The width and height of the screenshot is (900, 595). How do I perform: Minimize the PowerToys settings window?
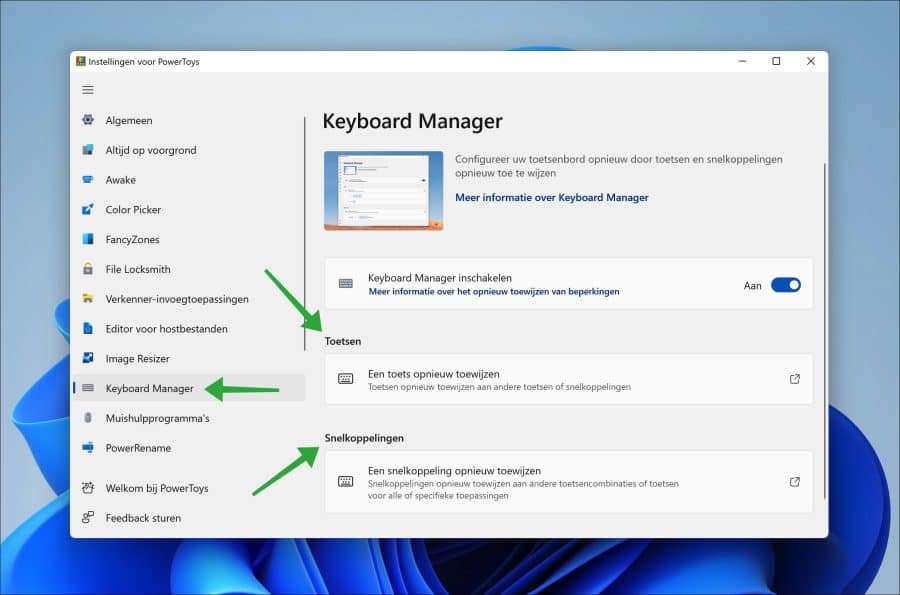[742, 61]
